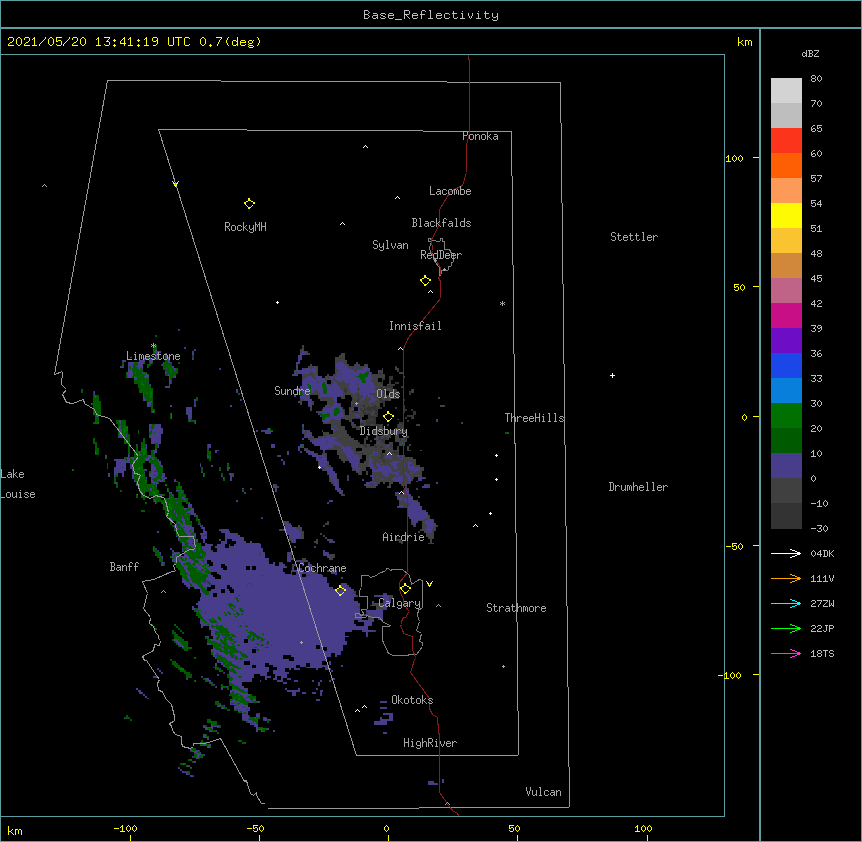Click the dBZ legend heading
This screenshot has width=862, height=842.
(810, 53)
